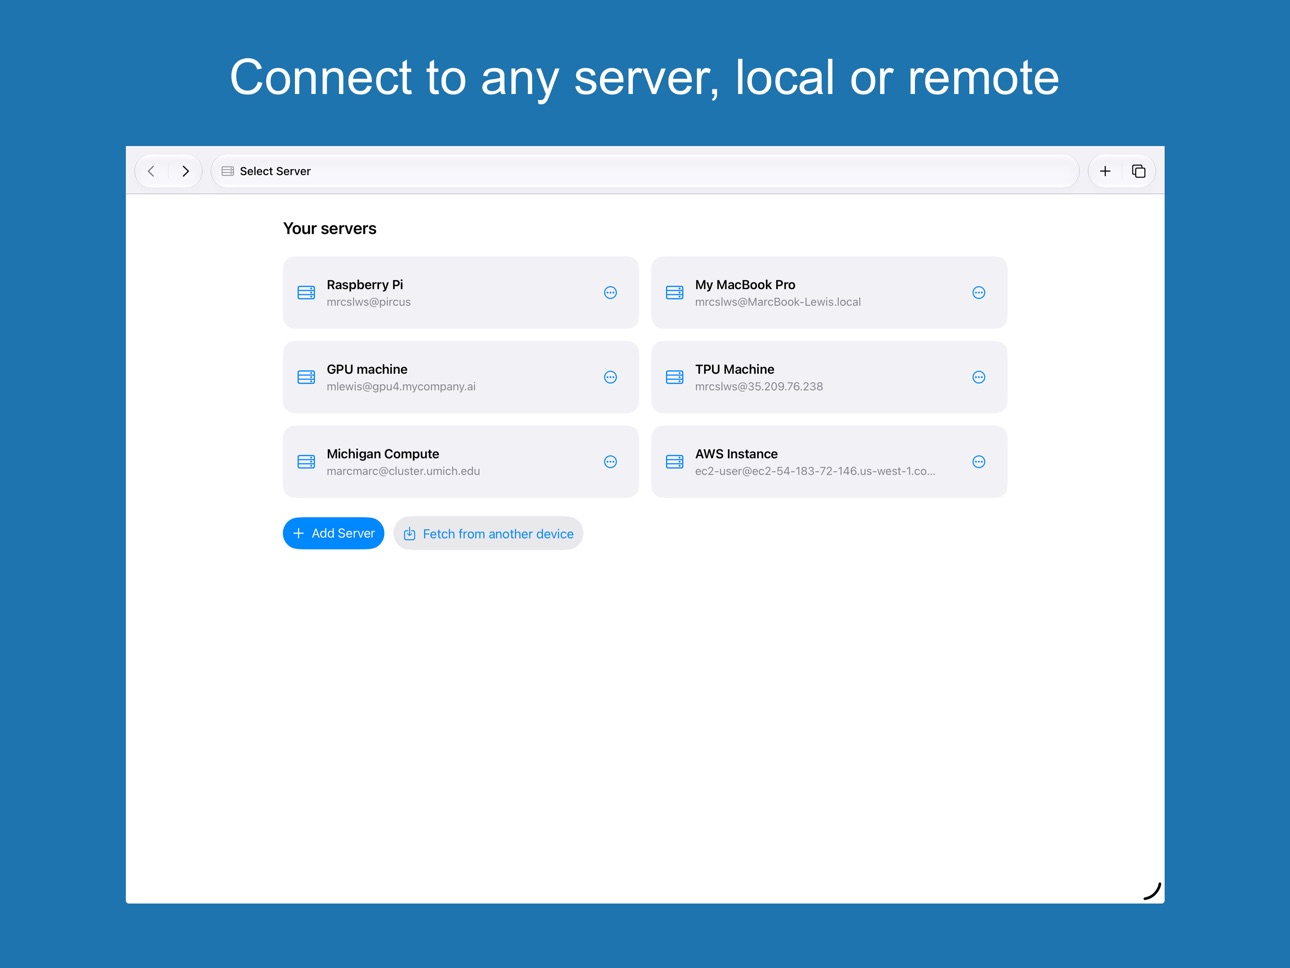Click the Select Server address bar
This screenshot has height=968, width=1290.
click(645, 171)
